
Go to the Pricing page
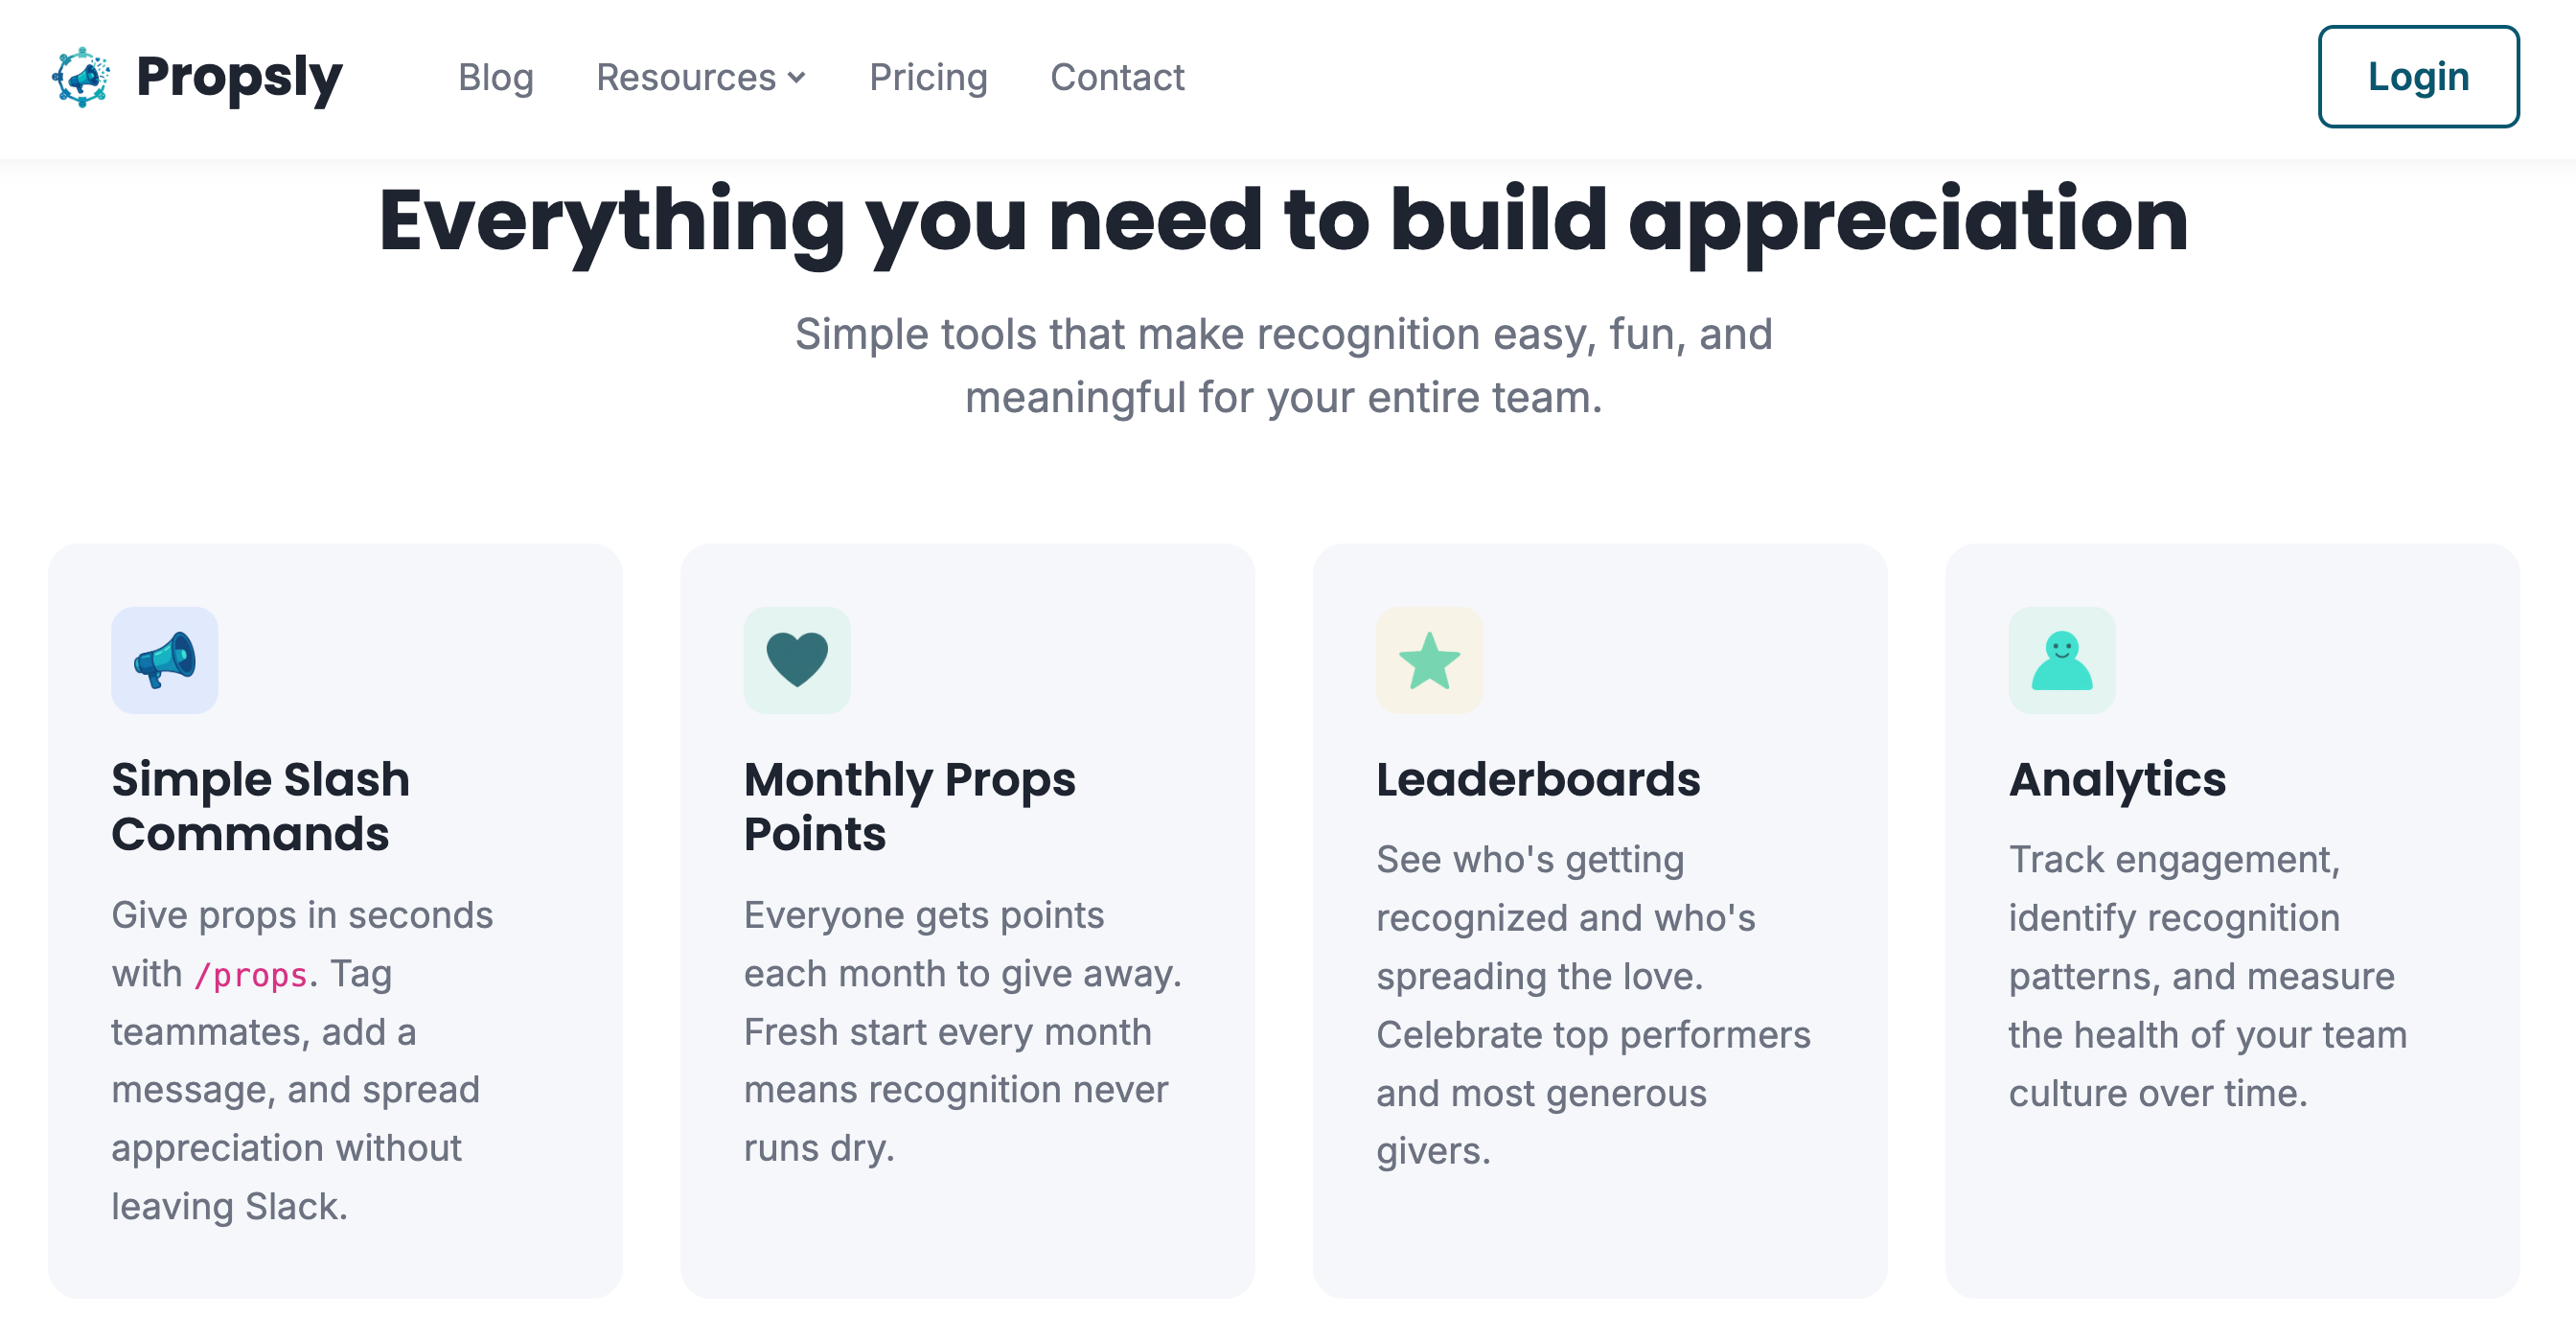[928, 77]
